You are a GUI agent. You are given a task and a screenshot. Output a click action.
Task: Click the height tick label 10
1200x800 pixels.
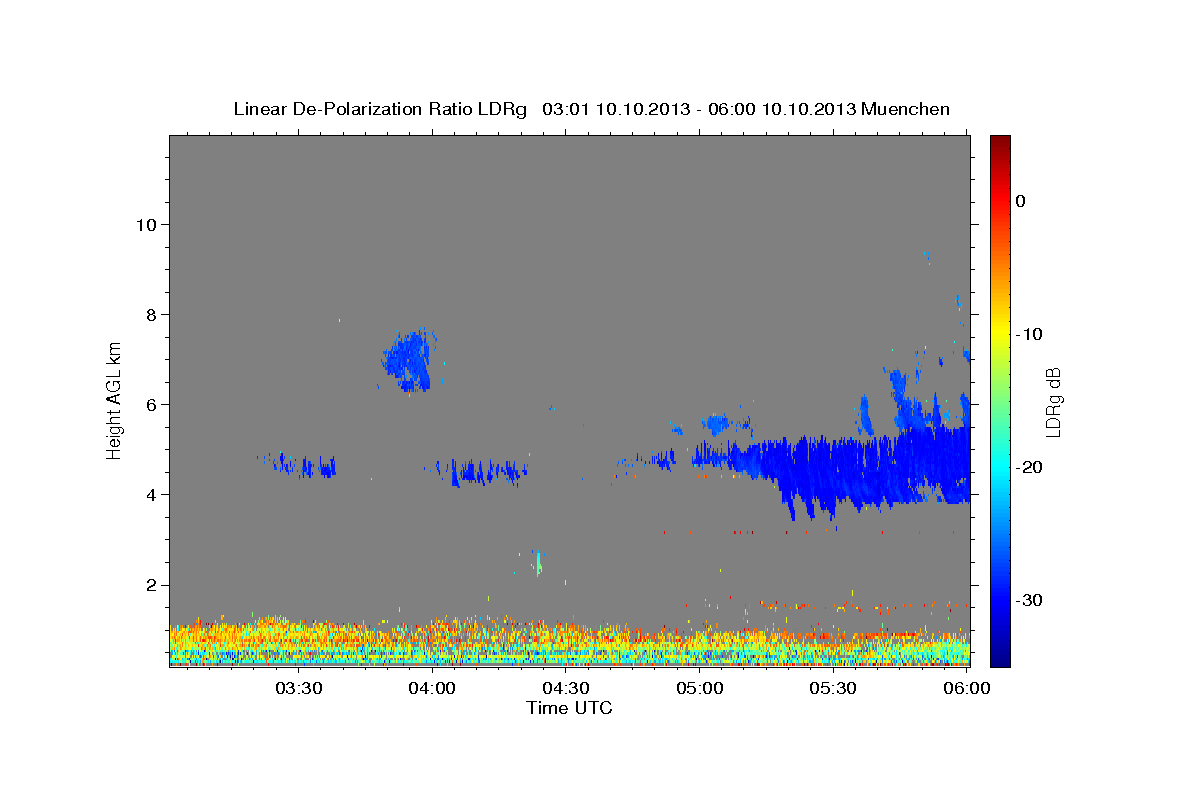(148, 224)
